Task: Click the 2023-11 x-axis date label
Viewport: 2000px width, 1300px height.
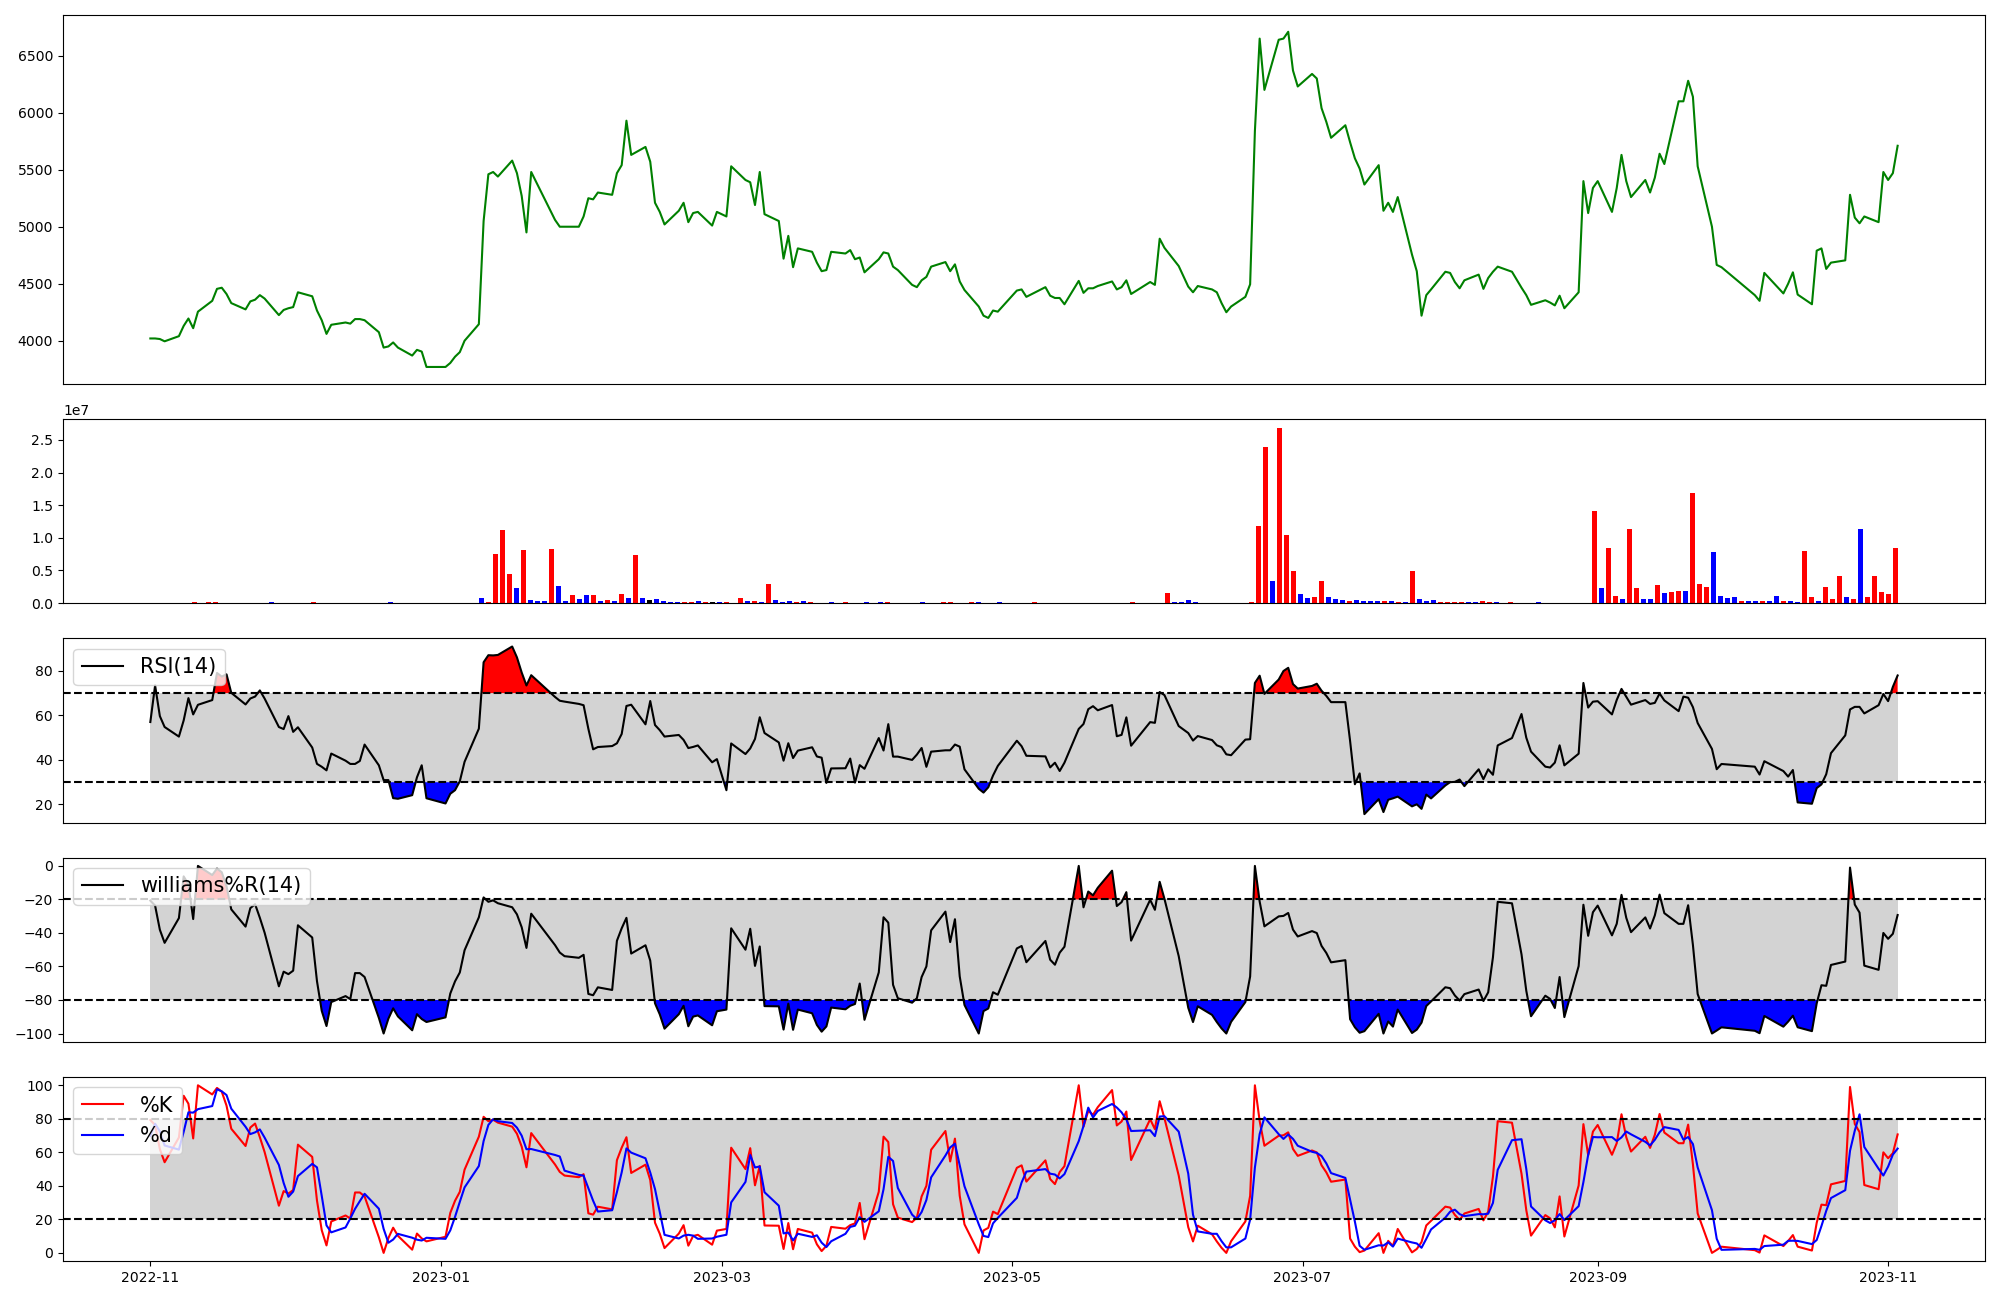Action: (x=1888, y=1277)
